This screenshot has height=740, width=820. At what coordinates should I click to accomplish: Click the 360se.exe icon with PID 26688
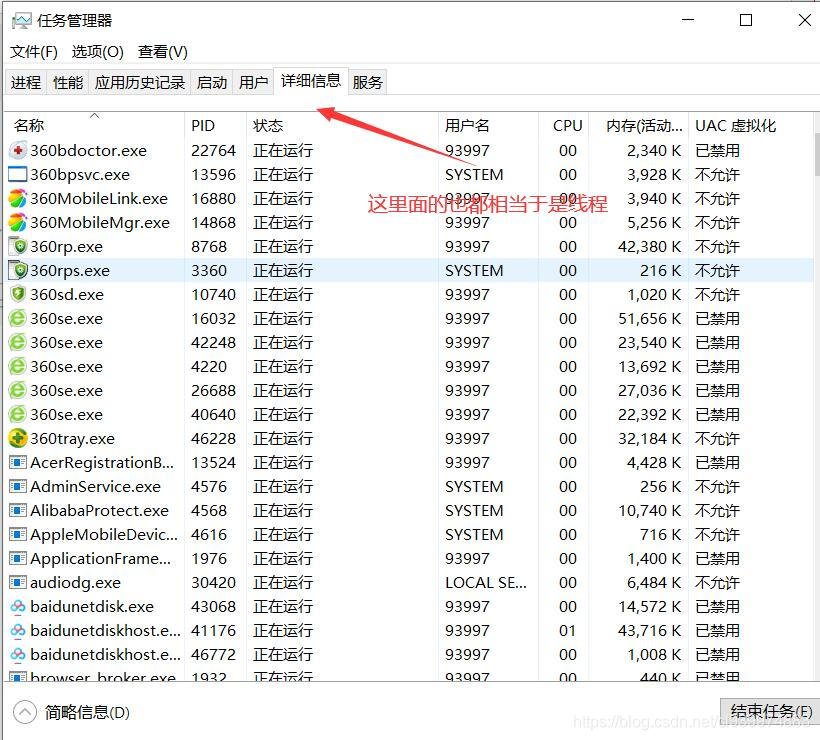click(x=18, y=391)
